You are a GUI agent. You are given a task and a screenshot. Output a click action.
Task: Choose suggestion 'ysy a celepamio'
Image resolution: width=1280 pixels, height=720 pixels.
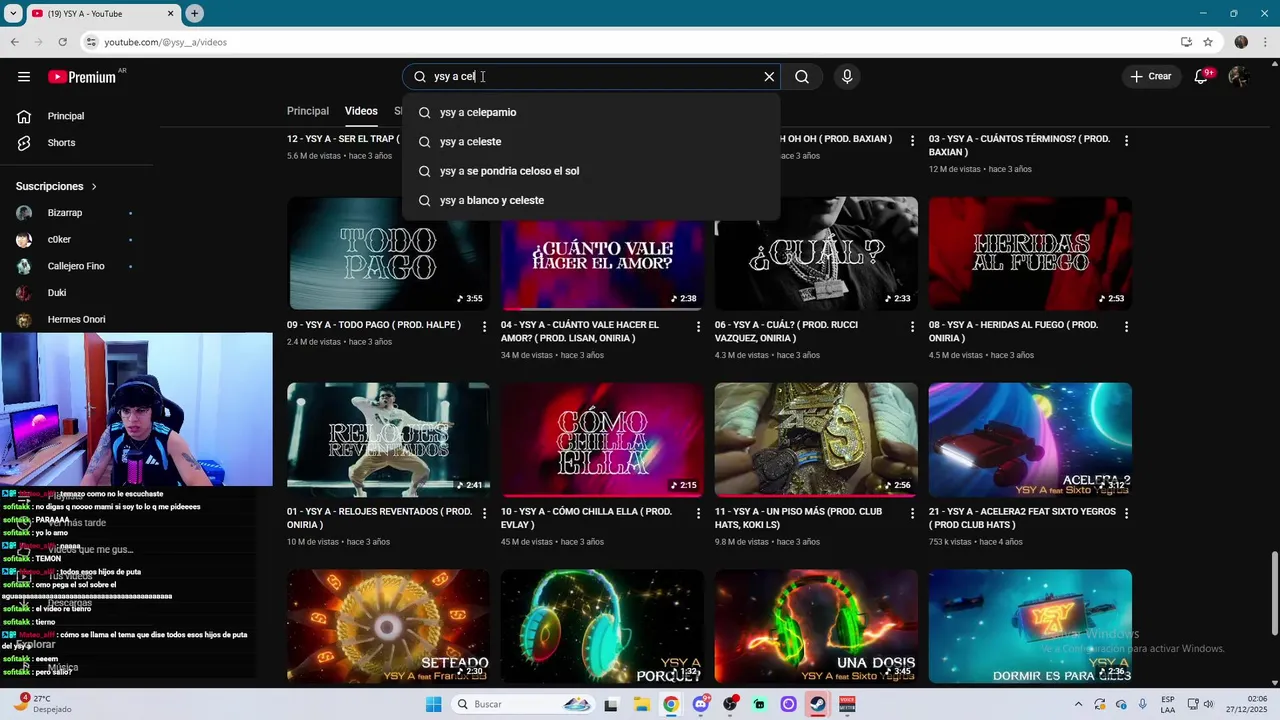tap(591, 112)
